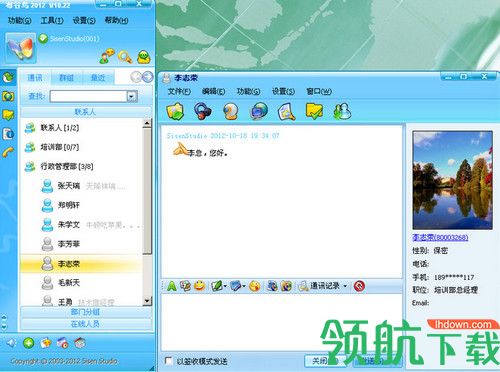500x372 pixels.
Task: Click the user avatar butterfly picture
Action: pyautogui.click(x=20, y=48)
